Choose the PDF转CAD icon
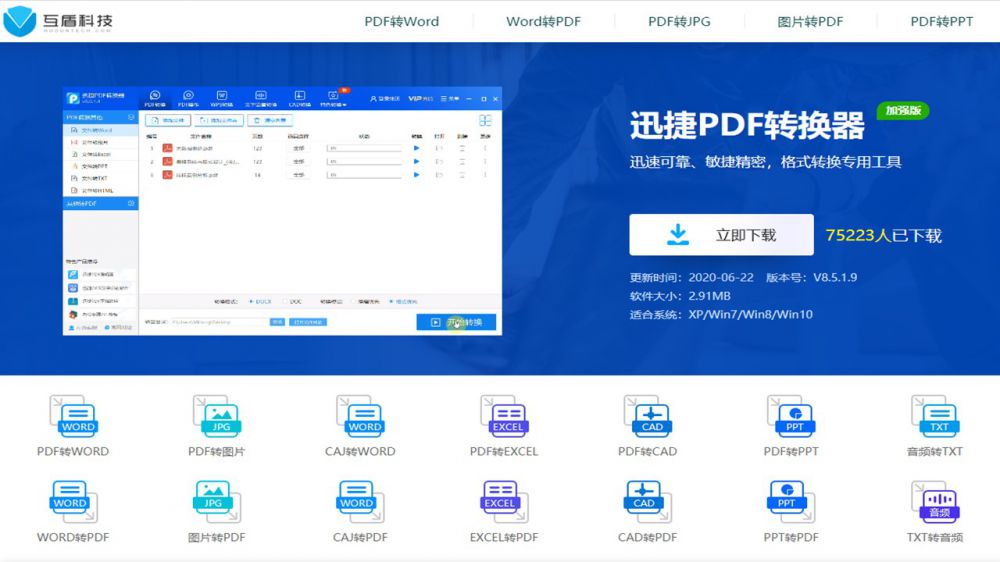 647,416
